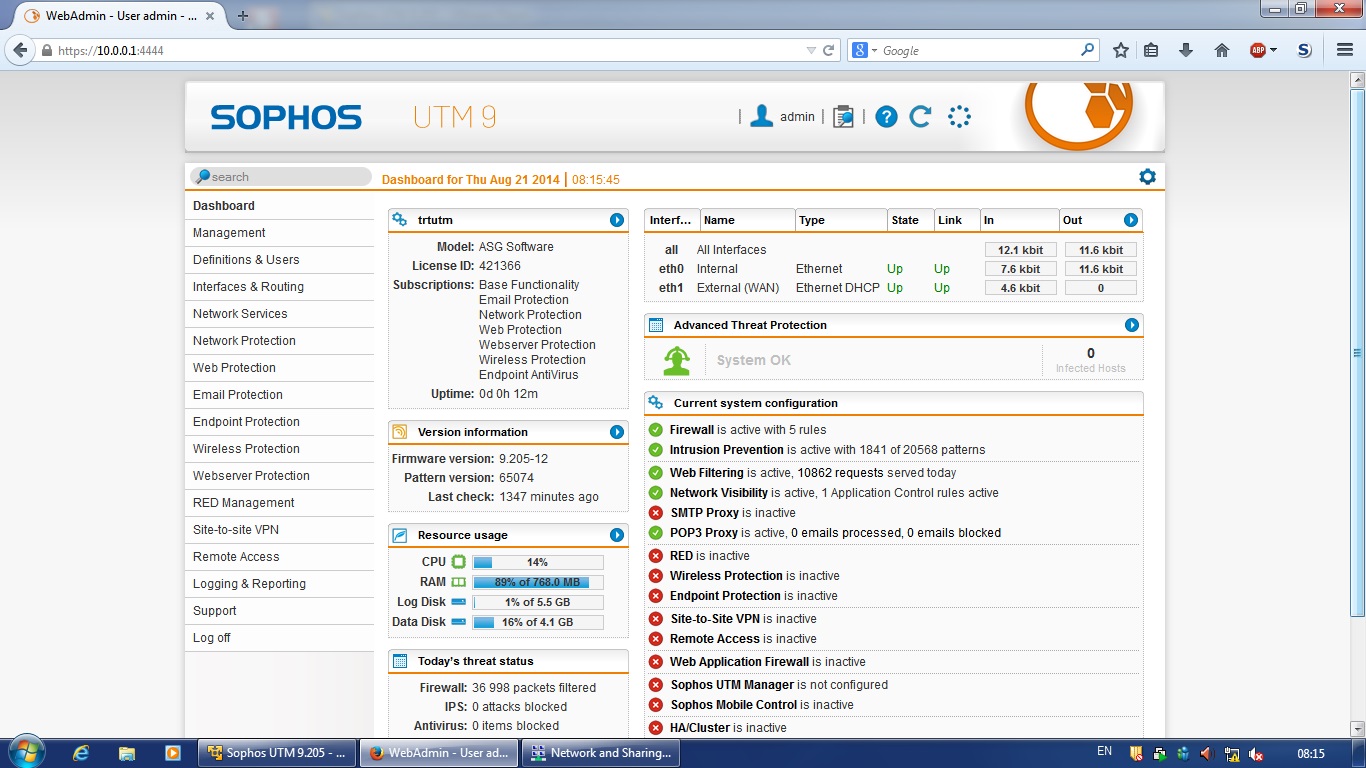Launch Internet Explorer from the taskbar
The image size is (1366, 768).
click(x=82, y=752)
